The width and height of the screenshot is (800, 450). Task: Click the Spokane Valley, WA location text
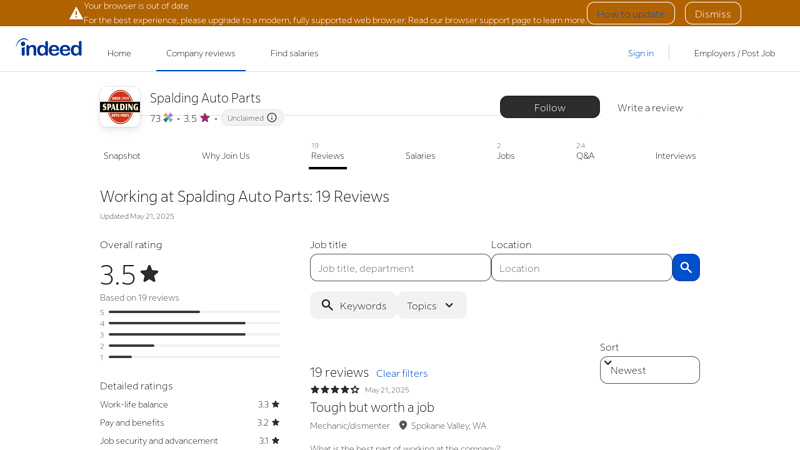click(448, 426)
